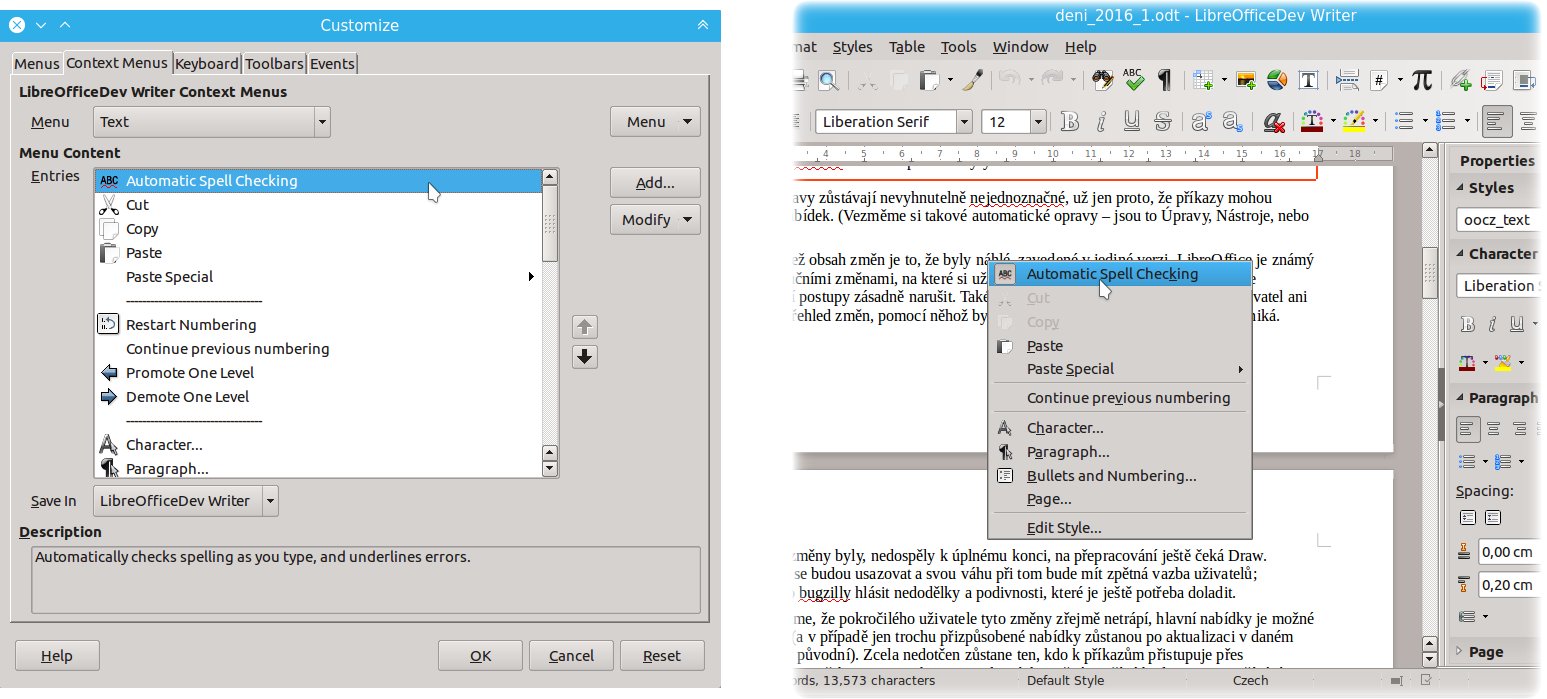This screenshot has width=1547, height=699.
Task: Click the numbered list icon in the formatting toolbar
Action: click(1445, 122)
